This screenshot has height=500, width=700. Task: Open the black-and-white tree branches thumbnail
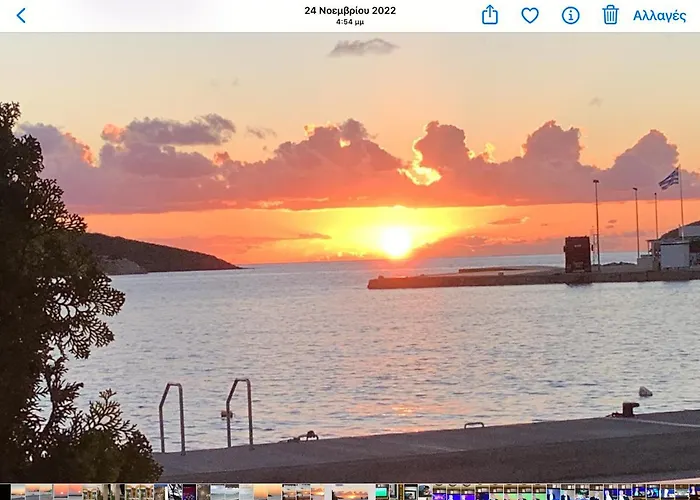coord(175,492)
